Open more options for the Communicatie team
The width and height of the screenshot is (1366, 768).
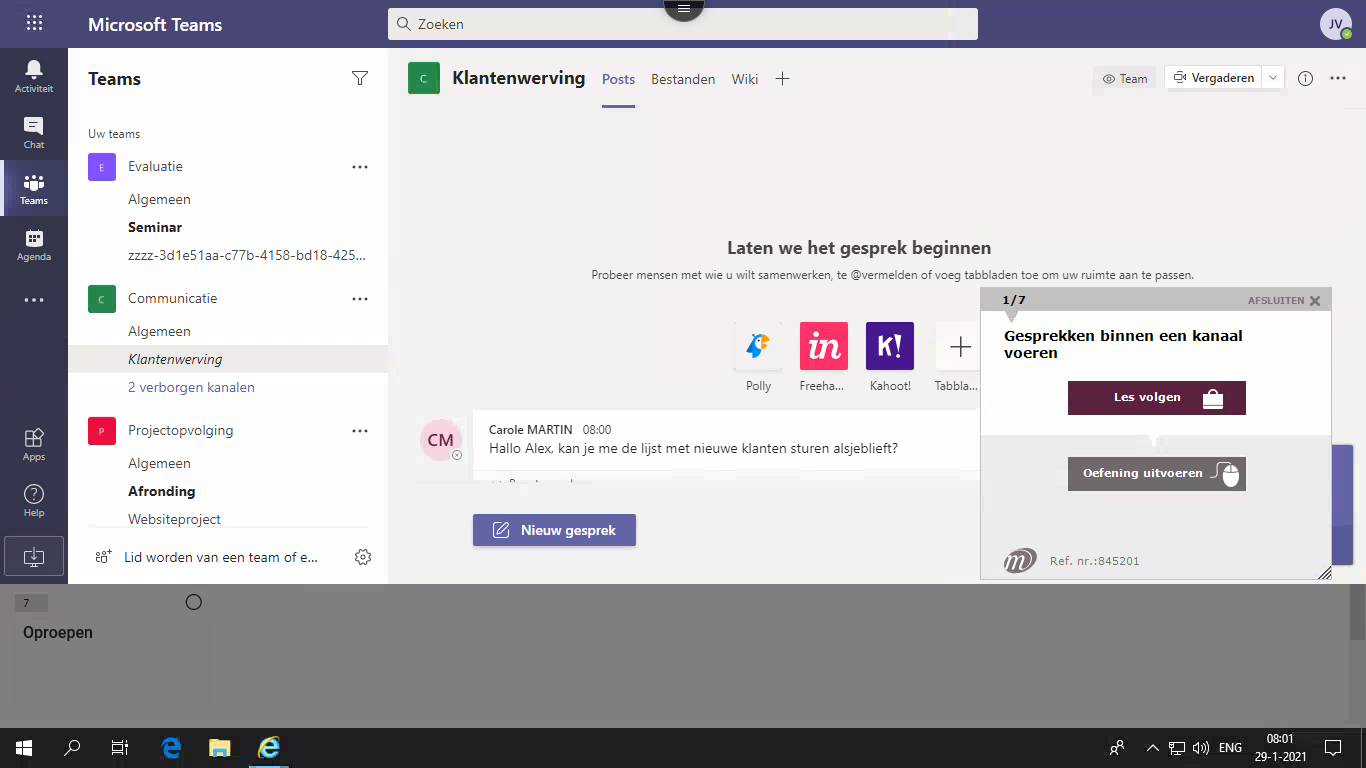[359, 297]
